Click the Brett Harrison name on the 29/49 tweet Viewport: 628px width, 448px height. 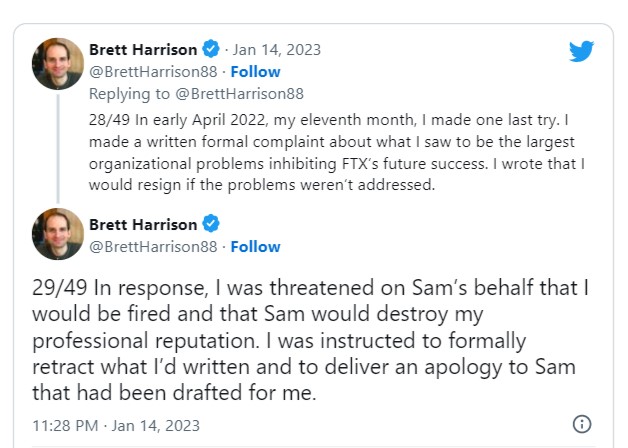(x=144, y=224)
